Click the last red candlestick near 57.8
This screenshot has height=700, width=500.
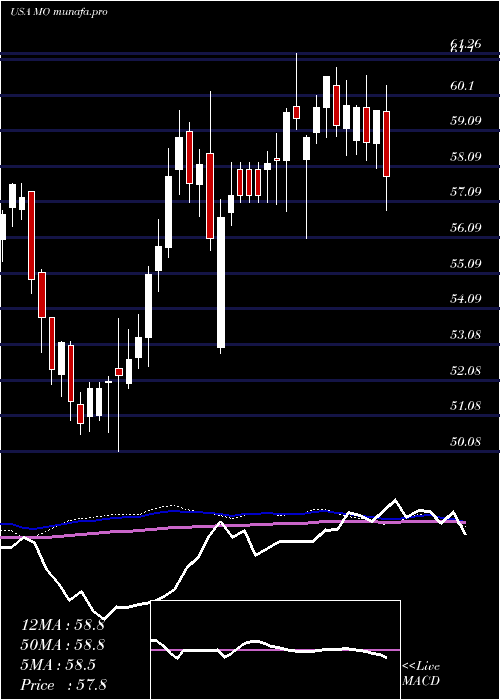click(x=386, y=144)
